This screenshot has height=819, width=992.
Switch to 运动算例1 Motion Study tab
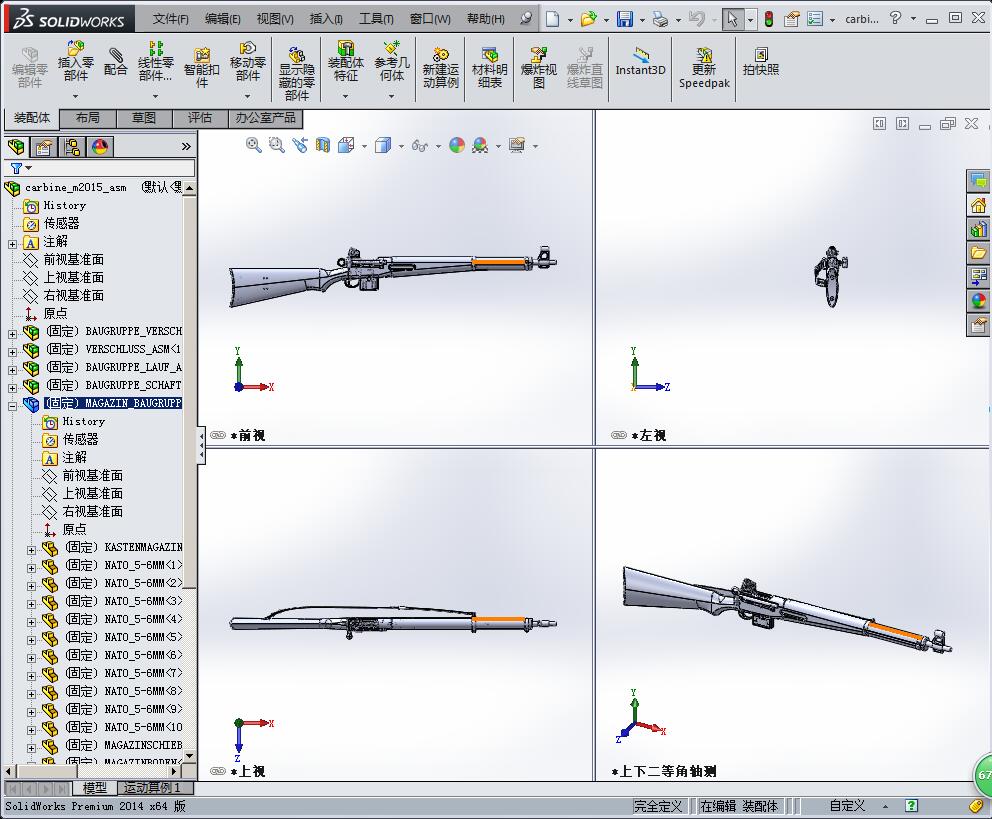coord(152,788)
